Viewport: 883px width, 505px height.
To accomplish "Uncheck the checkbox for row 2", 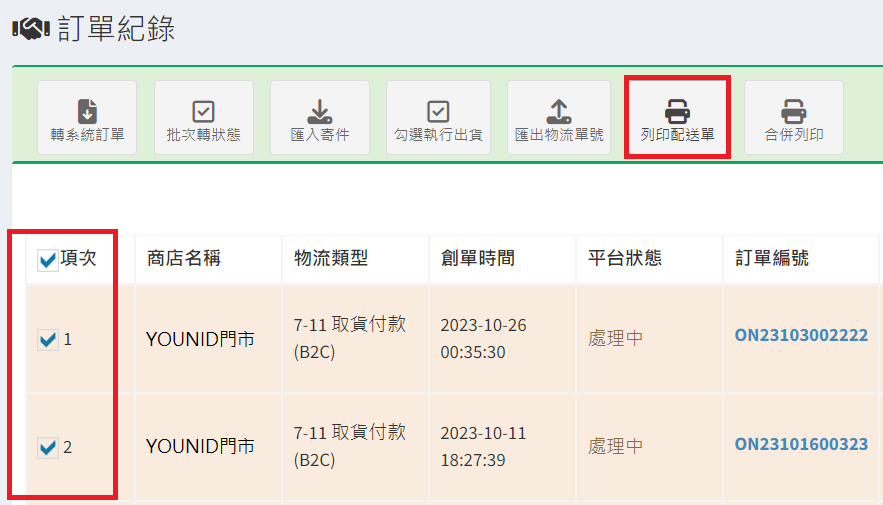I will pos(47,448).
